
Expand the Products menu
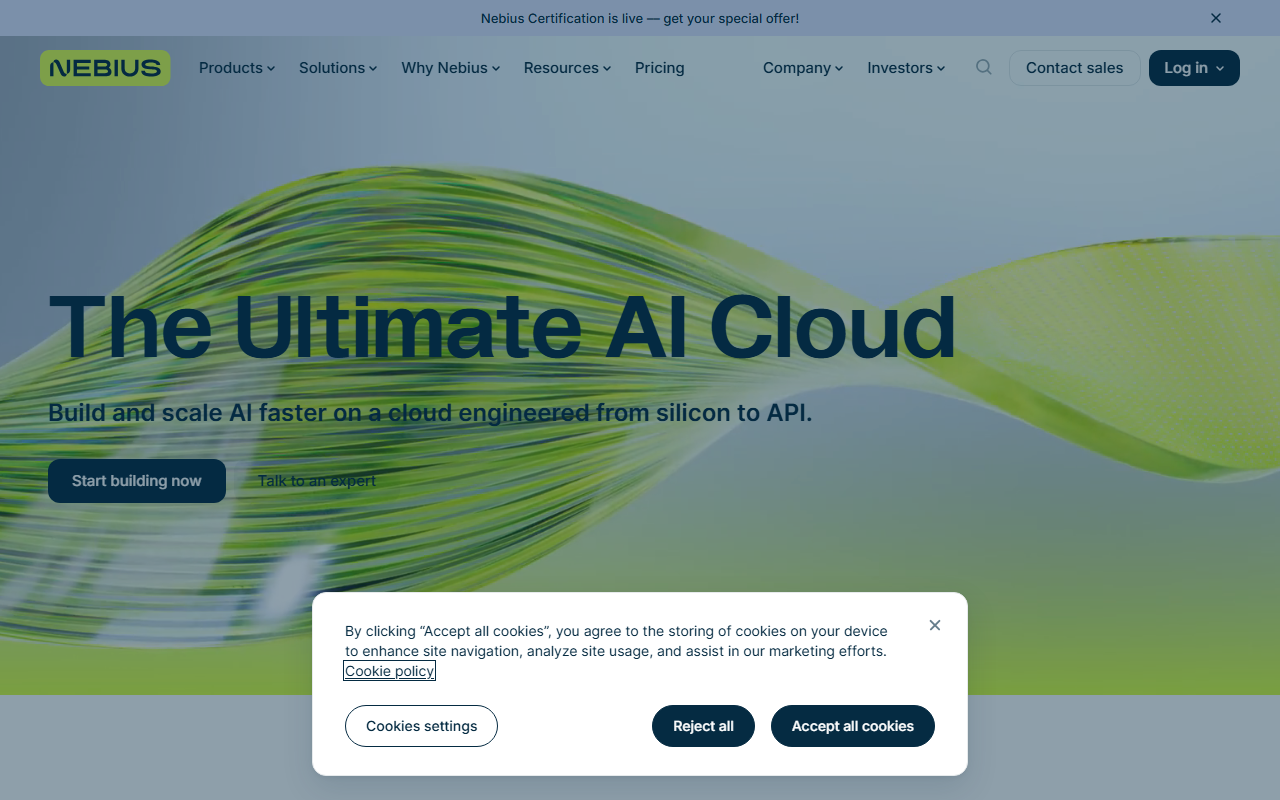point(237,68)
